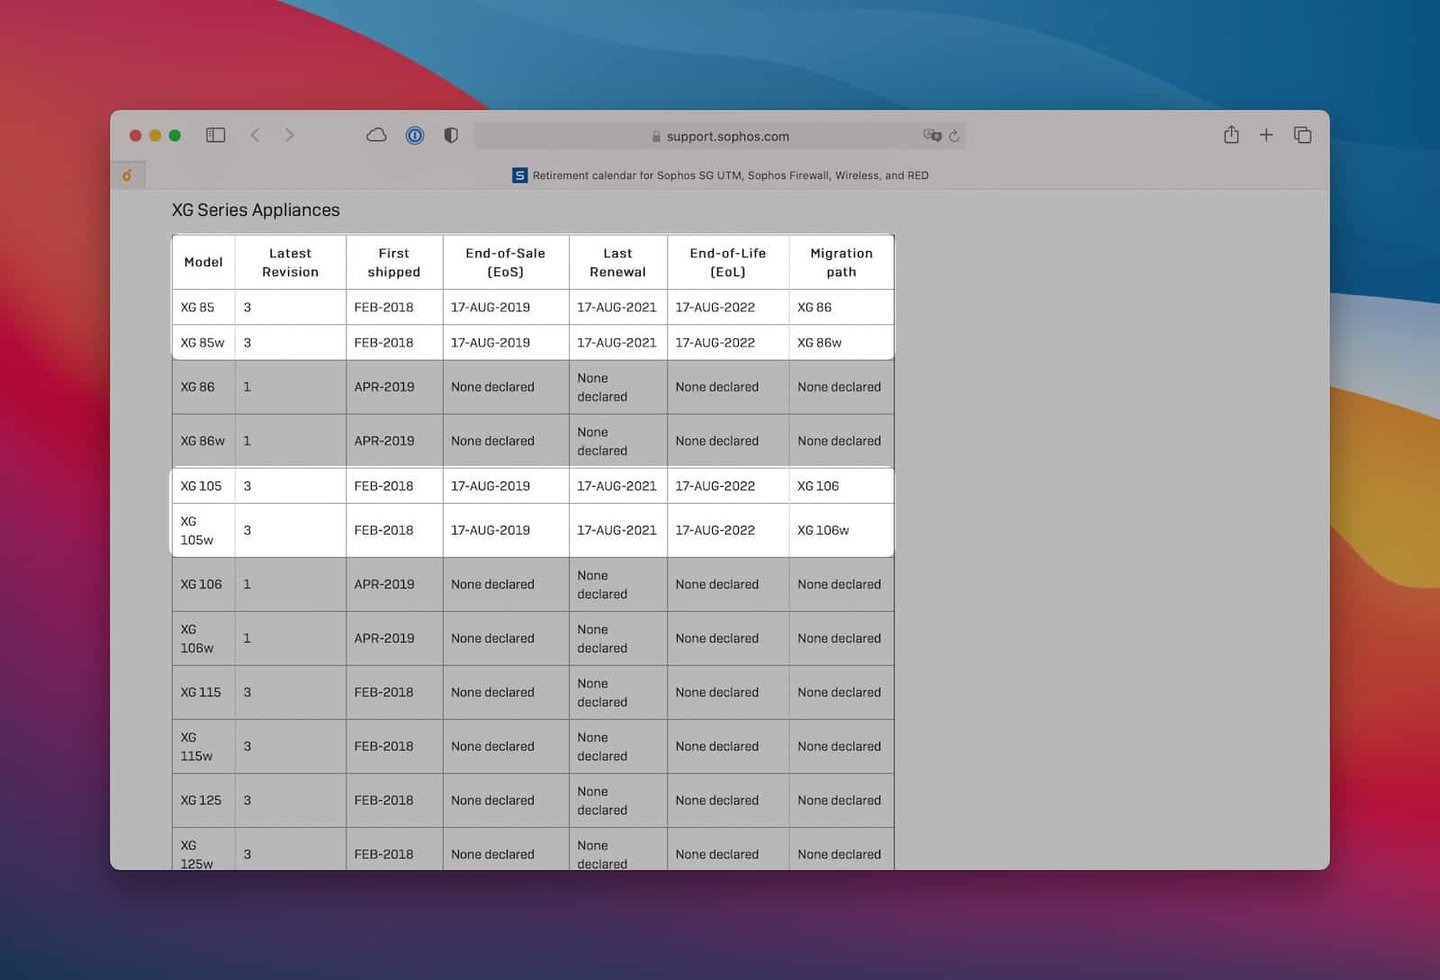1440x980 pixels.
Task: Add a new tab
Action: coord(1266,135)
